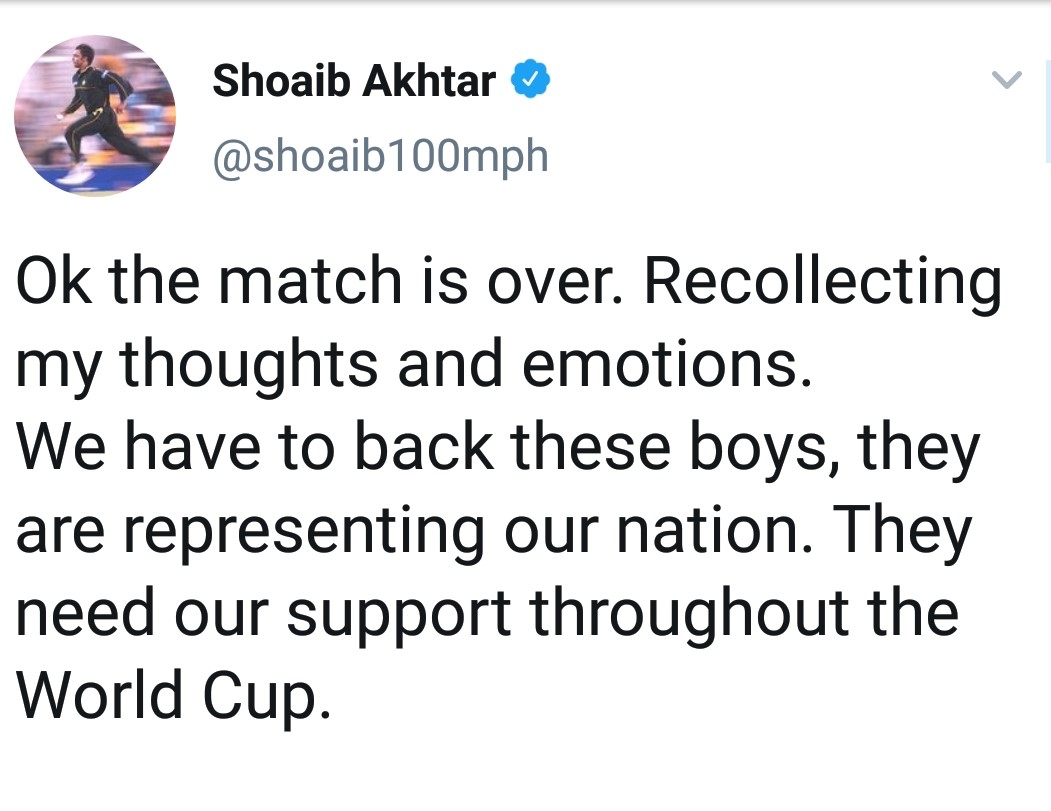Open Shoaib Akhtar's profile picture
This screenshot has height=811, width=1051.
tap(95, 115)
